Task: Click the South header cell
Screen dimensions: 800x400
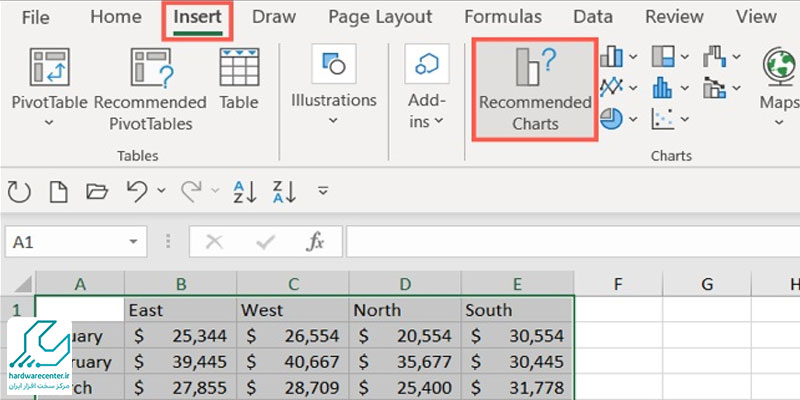Action: [x=517, y=310]
